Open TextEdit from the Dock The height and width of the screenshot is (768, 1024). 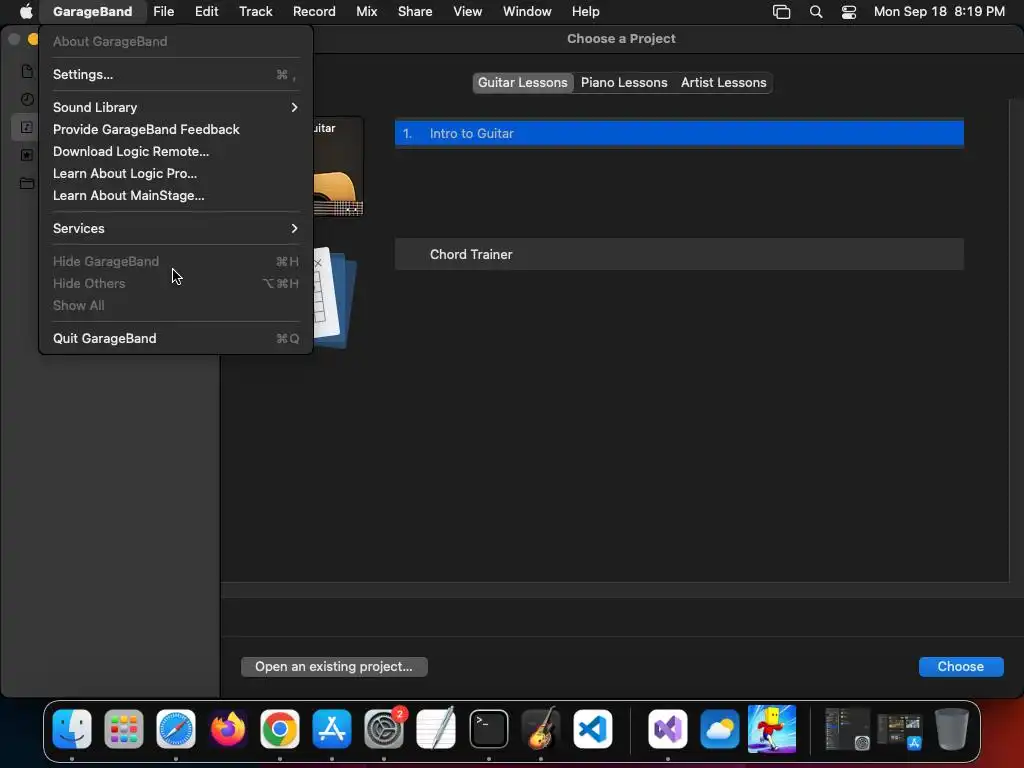[436, 728]
